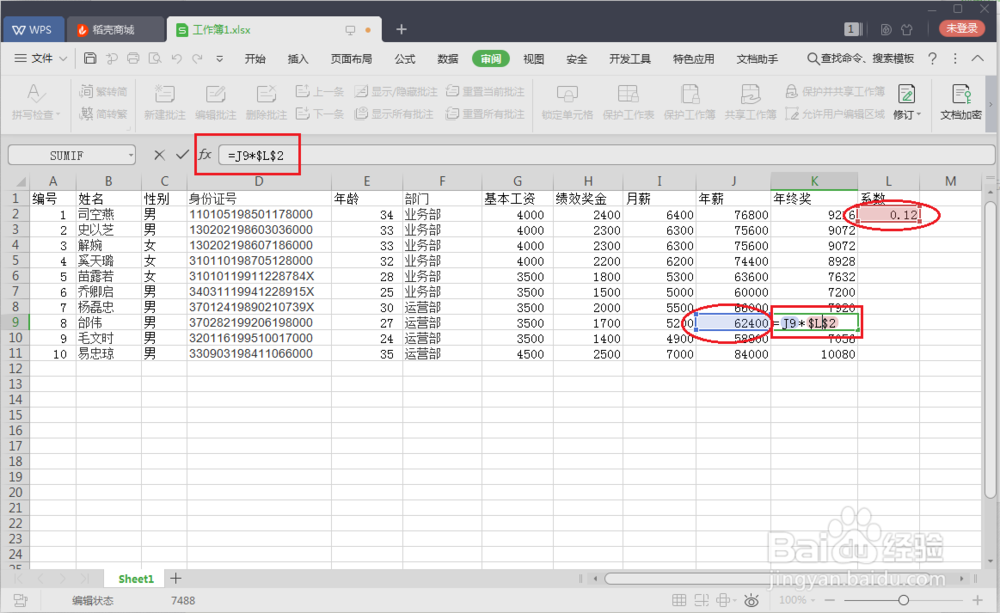Switch to the 公式 ribbon tab

click(x=404, y=59)
